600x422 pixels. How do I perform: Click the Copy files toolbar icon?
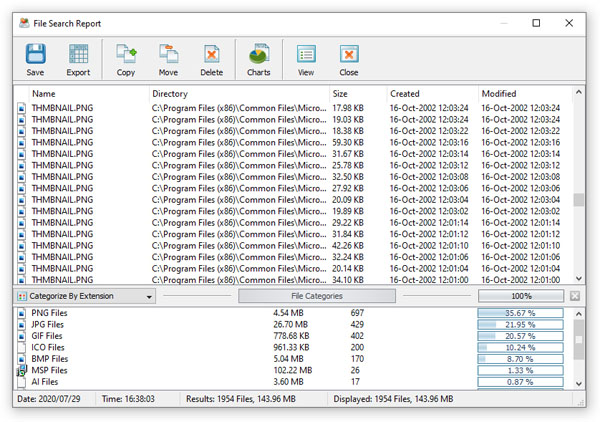tap(126, 54)
